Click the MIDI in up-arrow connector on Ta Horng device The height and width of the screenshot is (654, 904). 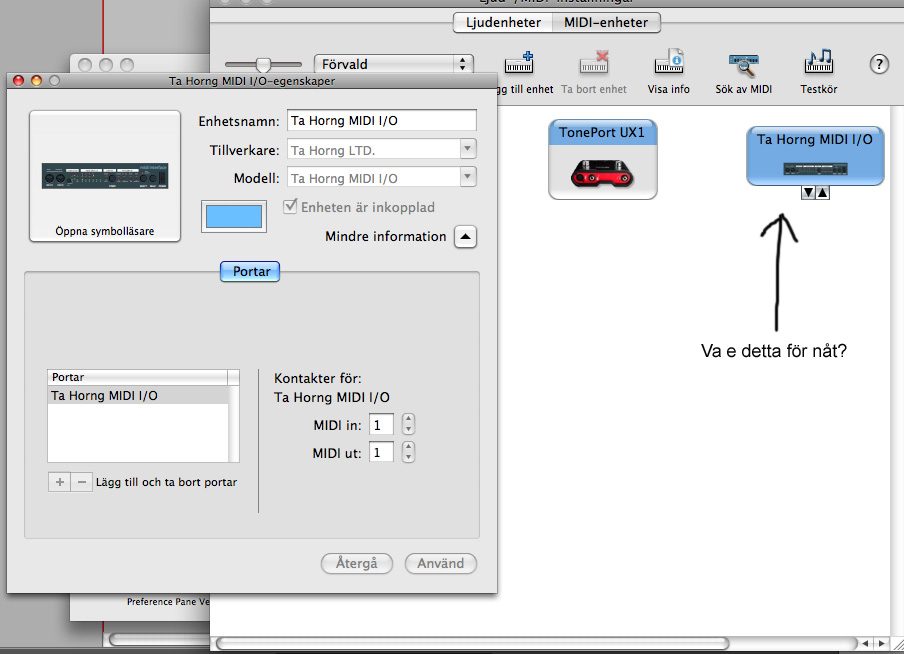tap(823, 193)
